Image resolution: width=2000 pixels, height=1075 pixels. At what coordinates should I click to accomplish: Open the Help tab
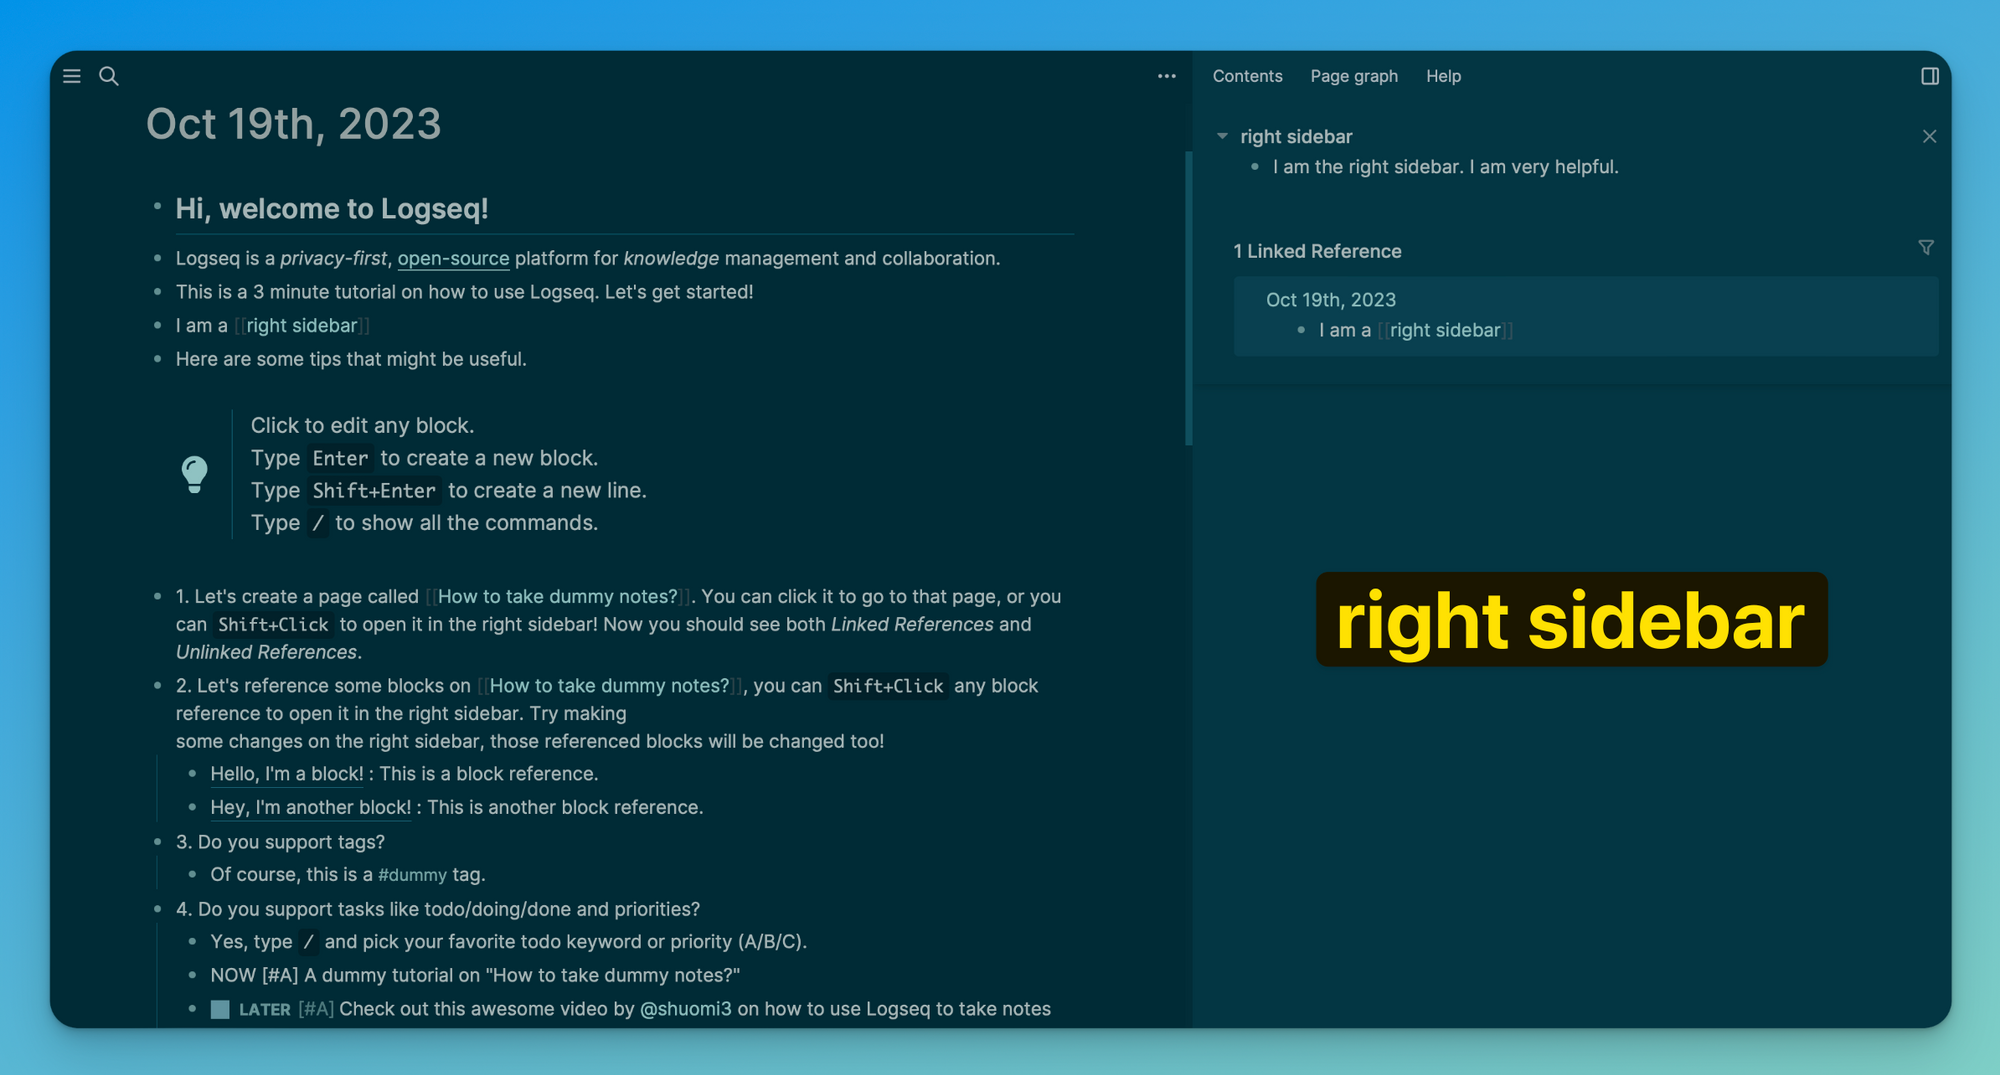tap(1443, 76)
